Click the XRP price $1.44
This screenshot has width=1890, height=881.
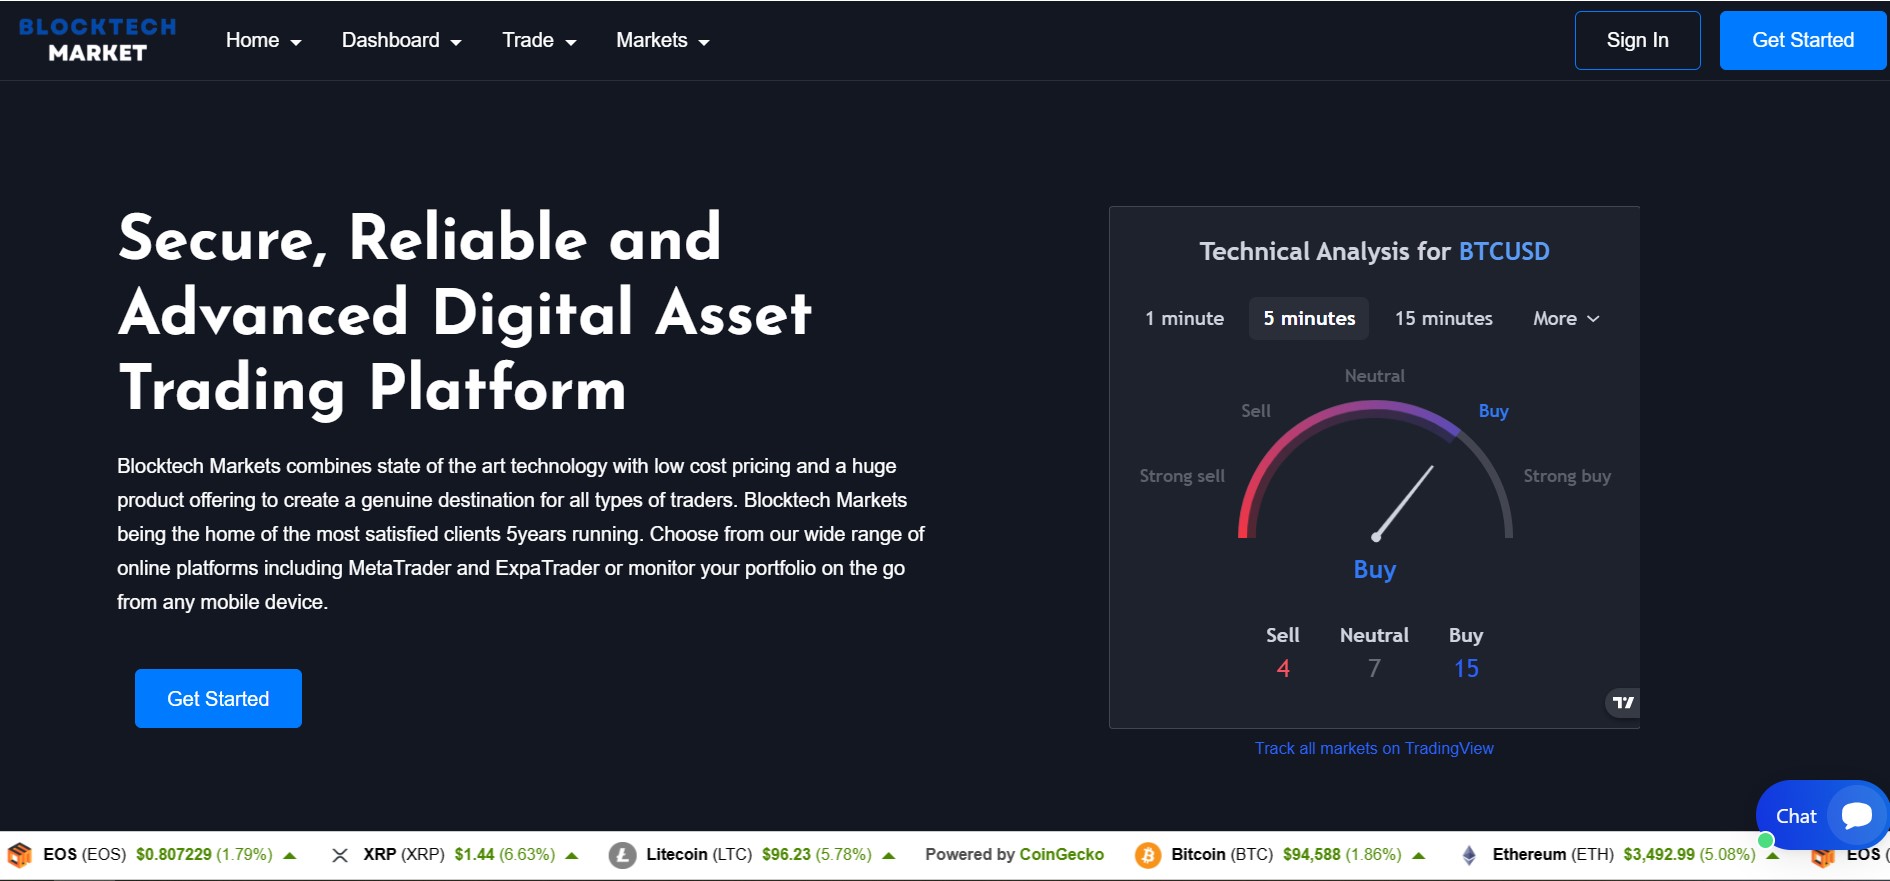coord(474,854)
